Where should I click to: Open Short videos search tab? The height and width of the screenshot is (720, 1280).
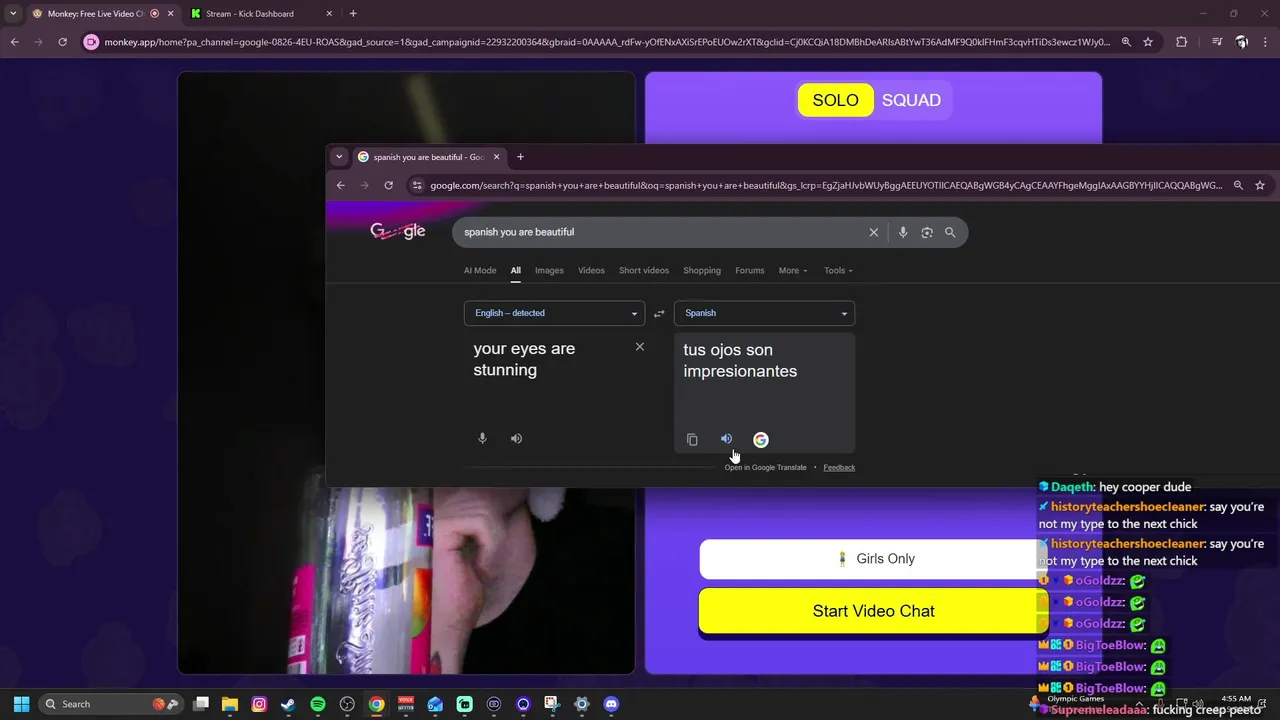pos(644,270)
